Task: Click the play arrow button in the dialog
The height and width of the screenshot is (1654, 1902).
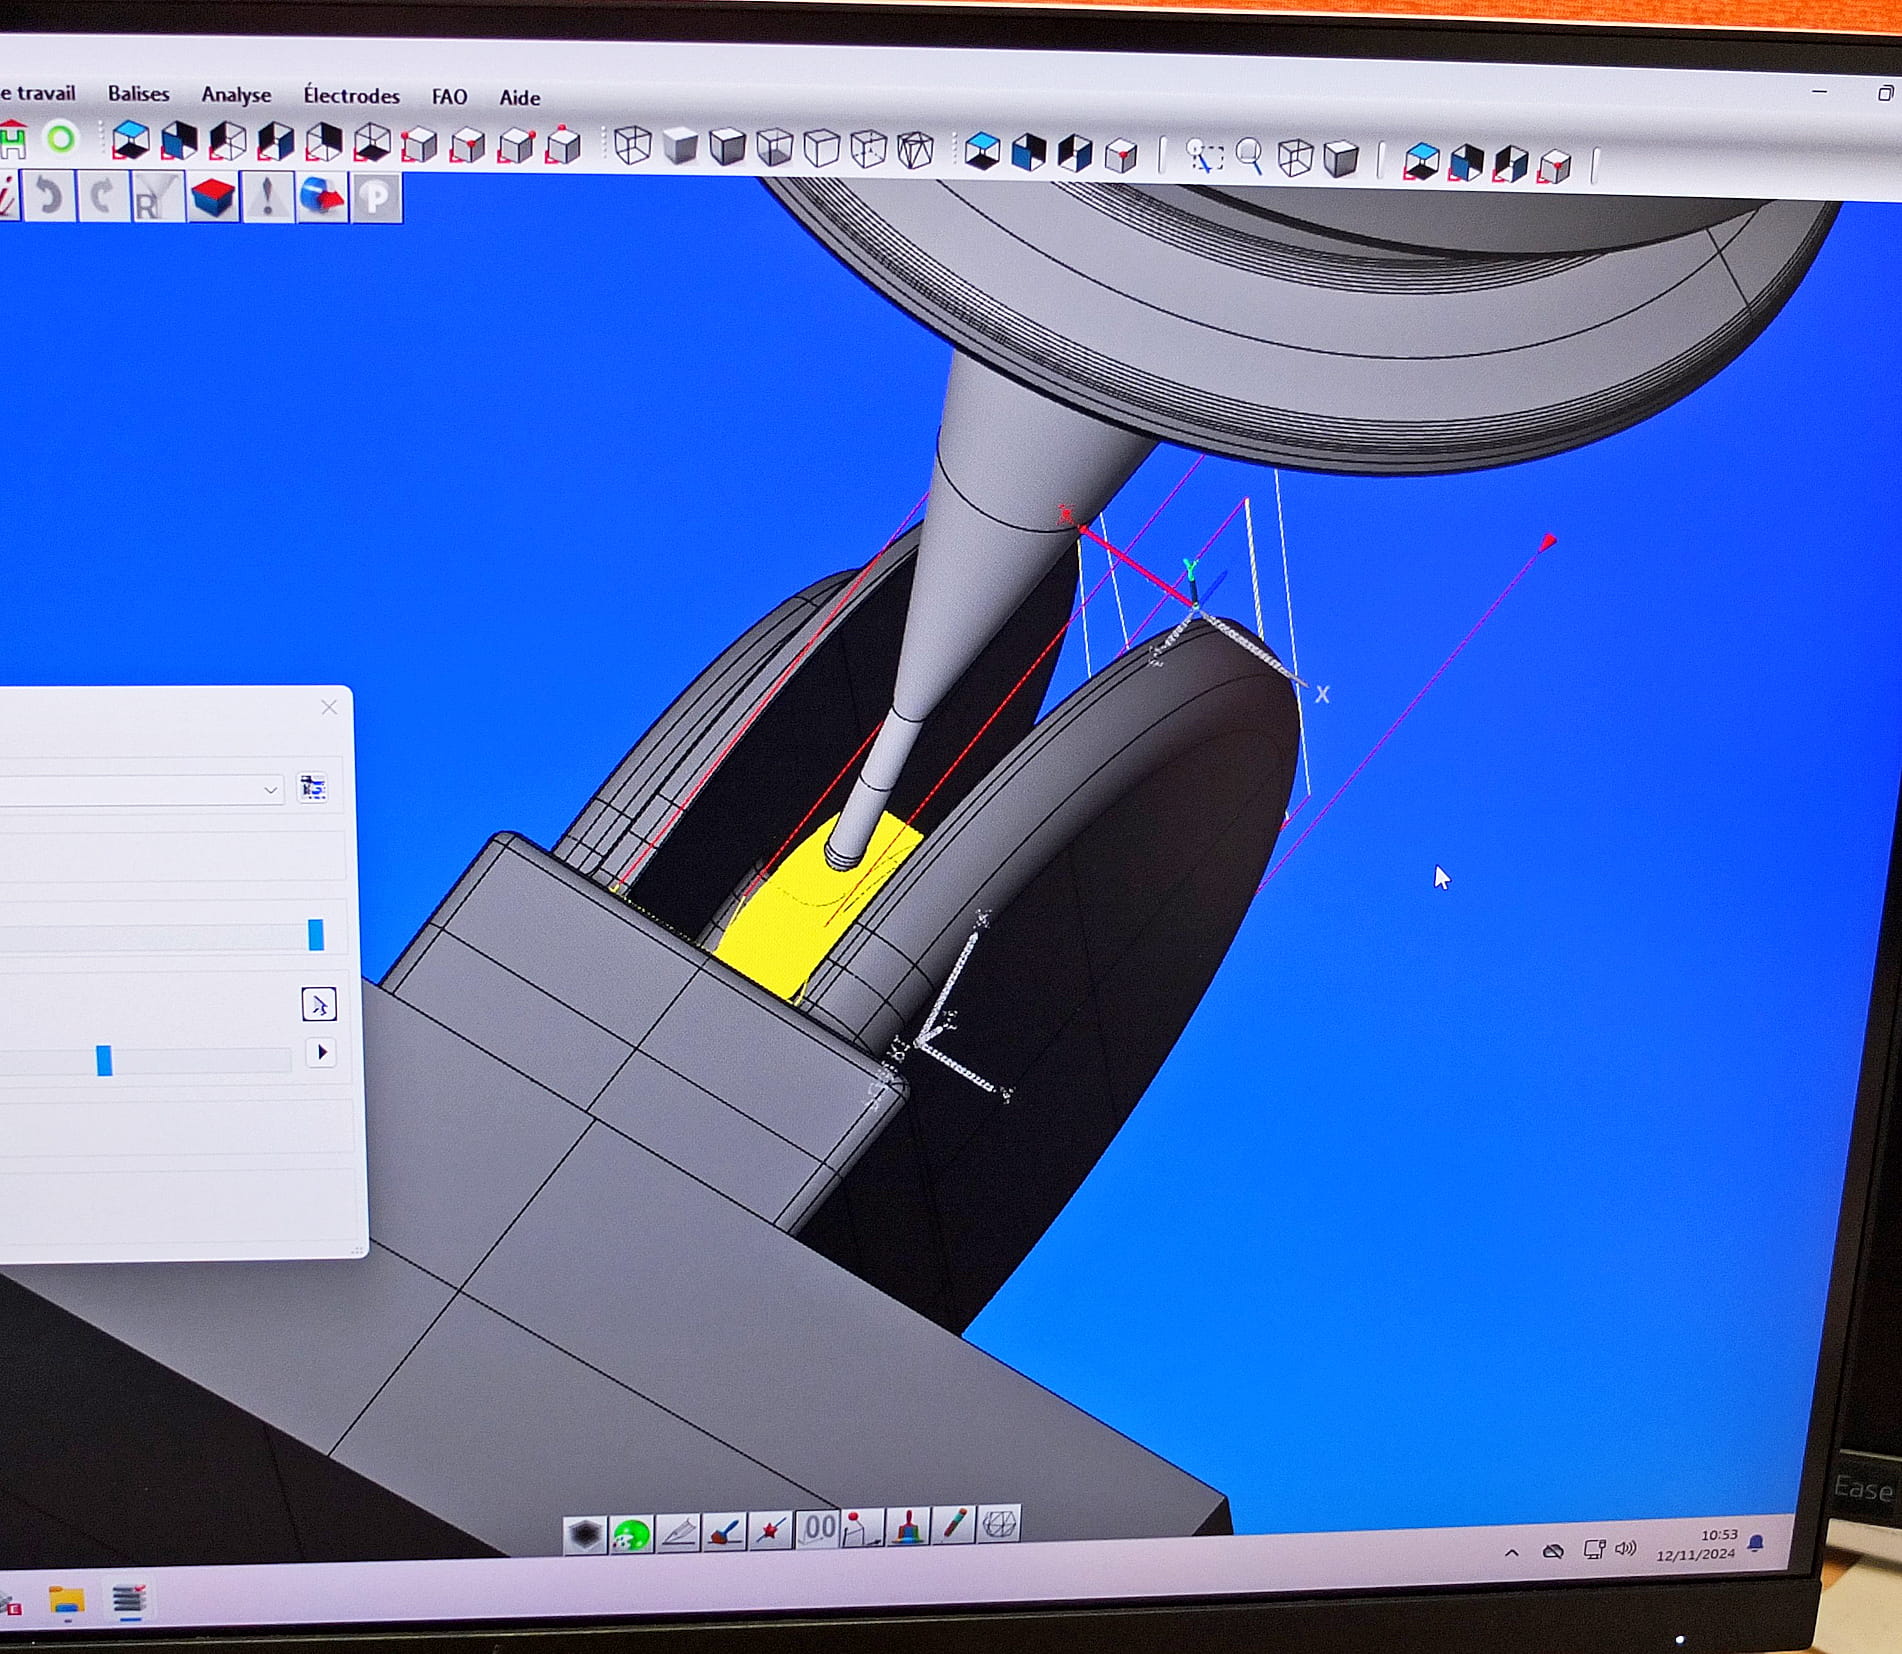Action: point(321,1052)
